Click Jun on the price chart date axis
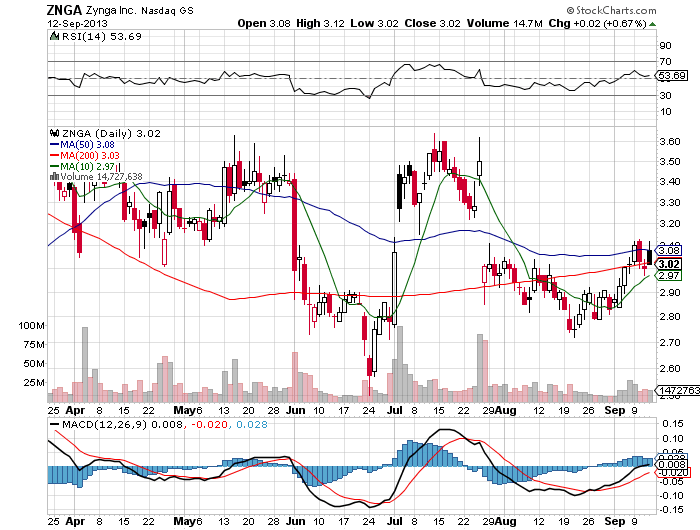Screen dimensions: 700x530 [x=296, y=410]
